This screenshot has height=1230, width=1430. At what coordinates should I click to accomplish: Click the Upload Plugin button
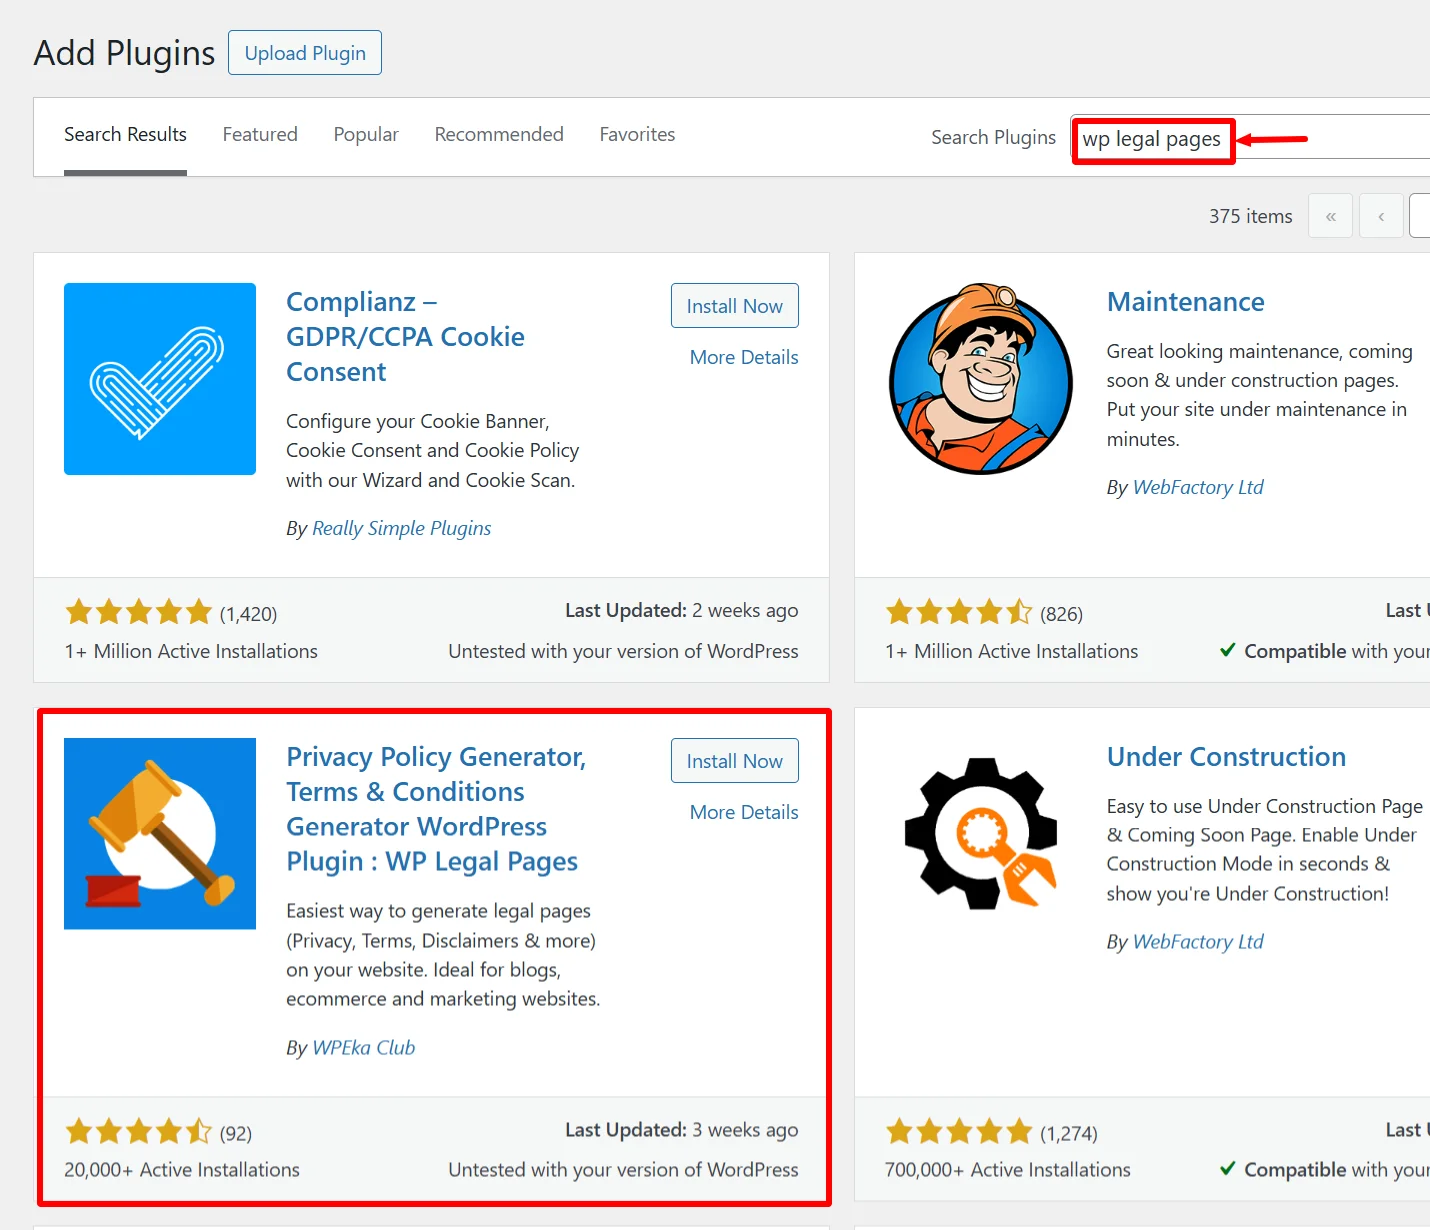click(x=305, y=53)
